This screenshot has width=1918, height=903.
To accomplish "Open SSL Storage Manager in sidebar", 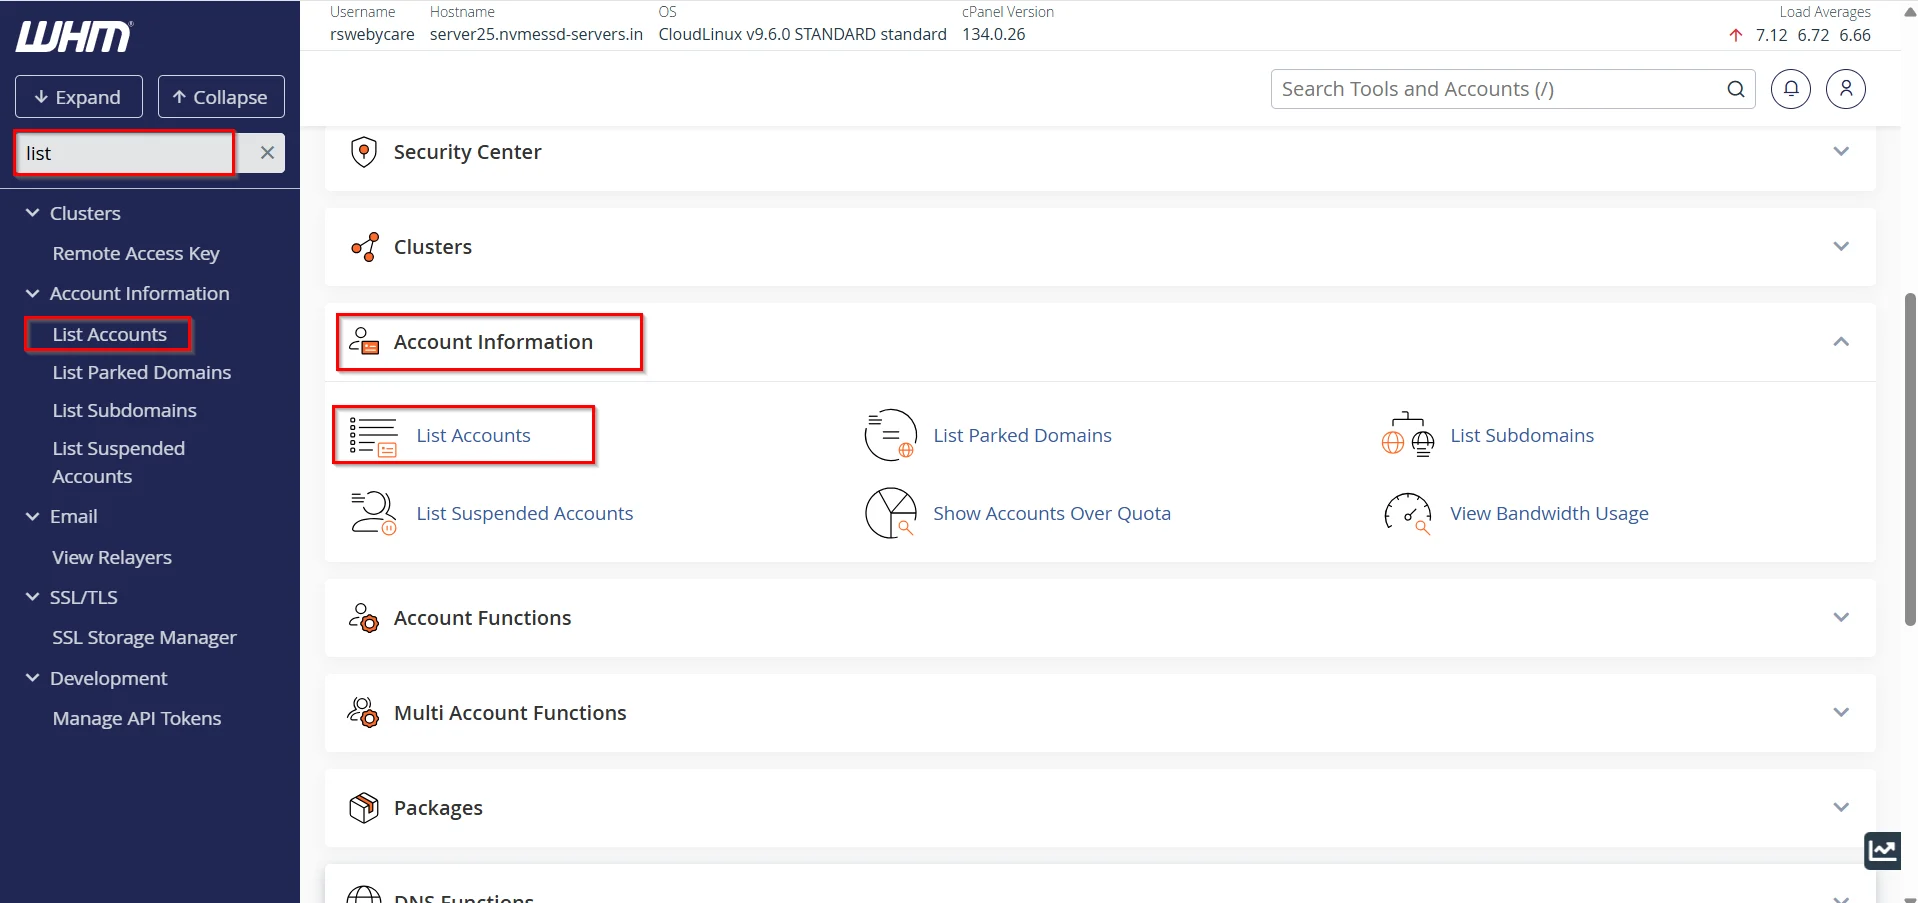I will pos(145,638).
